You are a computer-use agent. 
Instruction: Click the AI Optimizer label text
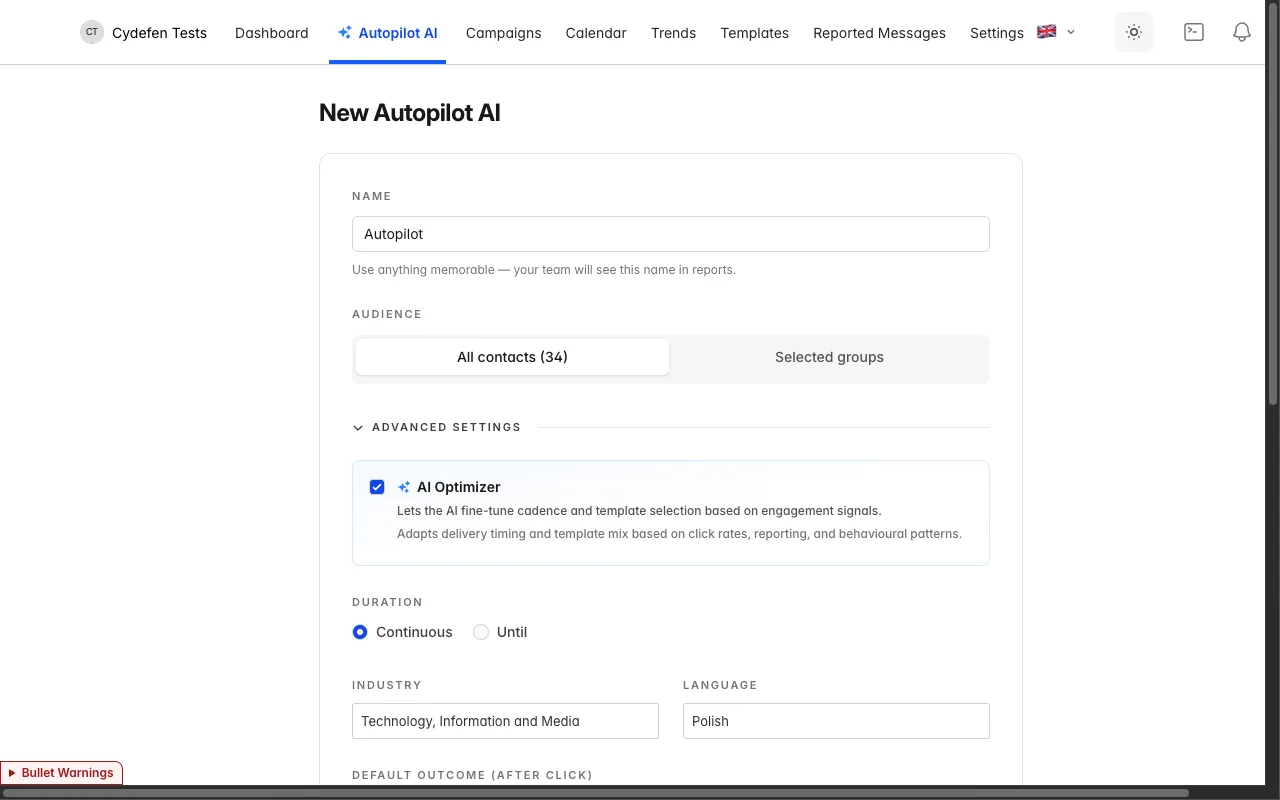(459, 487)
